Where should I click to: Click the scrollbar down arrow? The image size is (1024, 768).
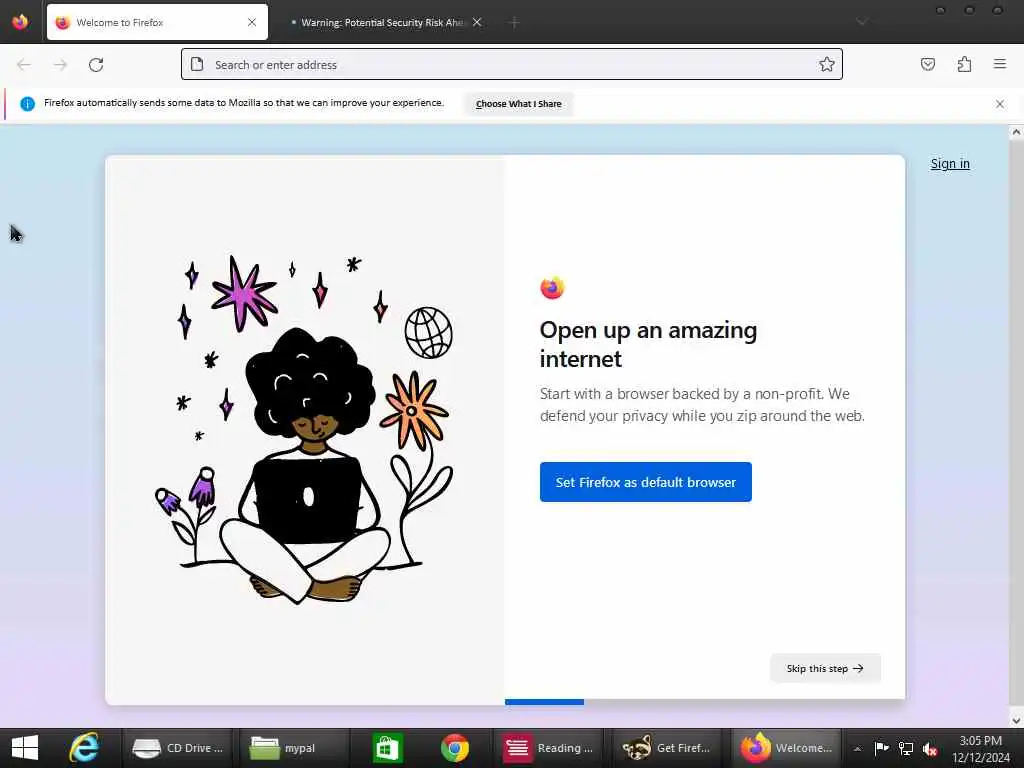1016,720
